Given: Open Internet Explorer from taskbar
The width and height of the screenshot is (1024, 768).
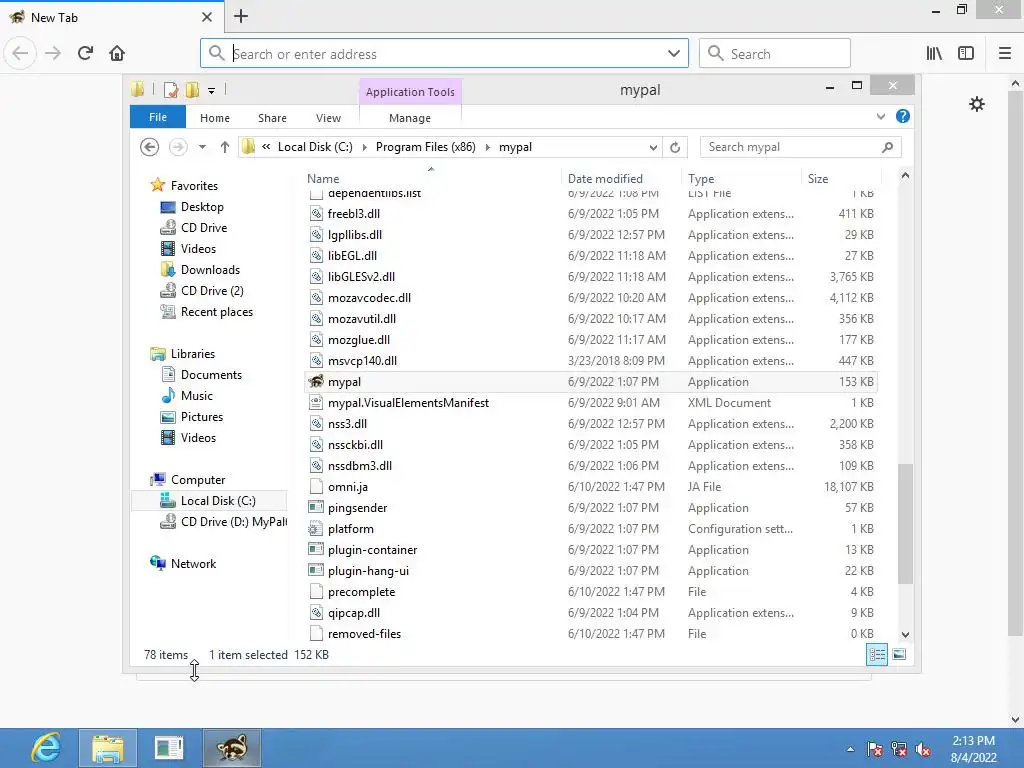Looking at the screenshot, I should pos(45,748).
